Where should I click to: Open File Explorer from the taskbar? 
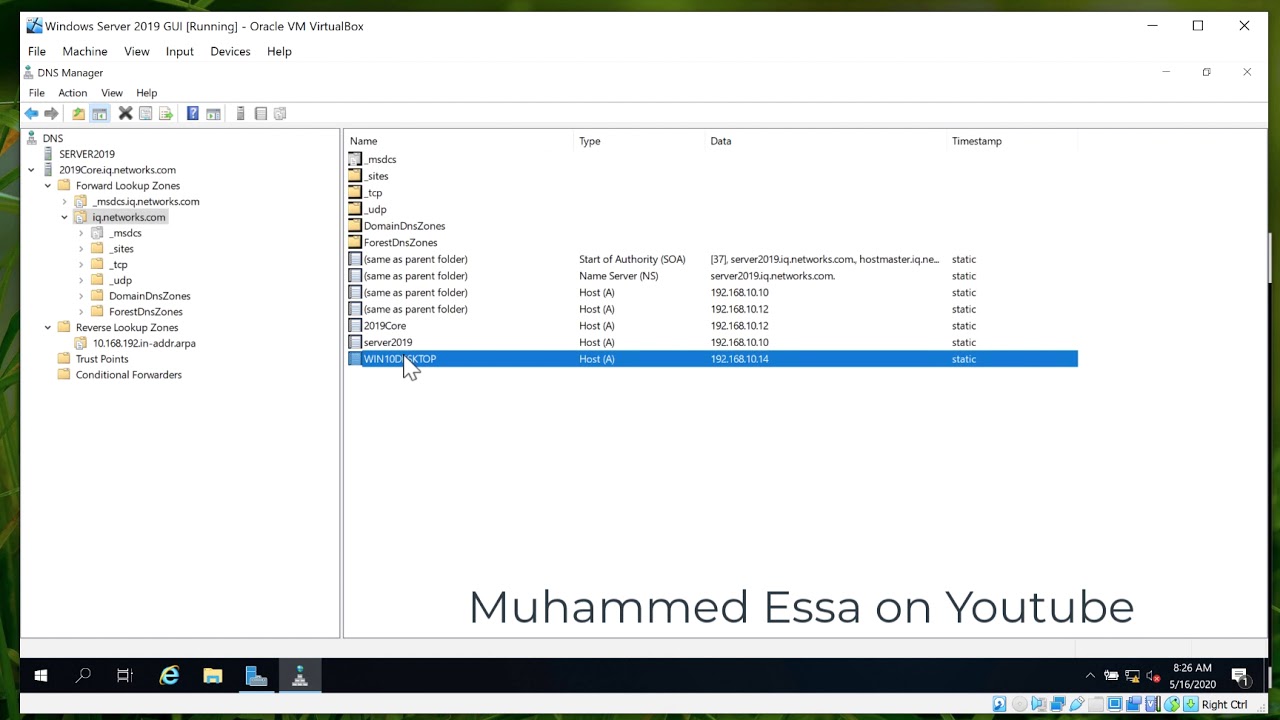212,677
